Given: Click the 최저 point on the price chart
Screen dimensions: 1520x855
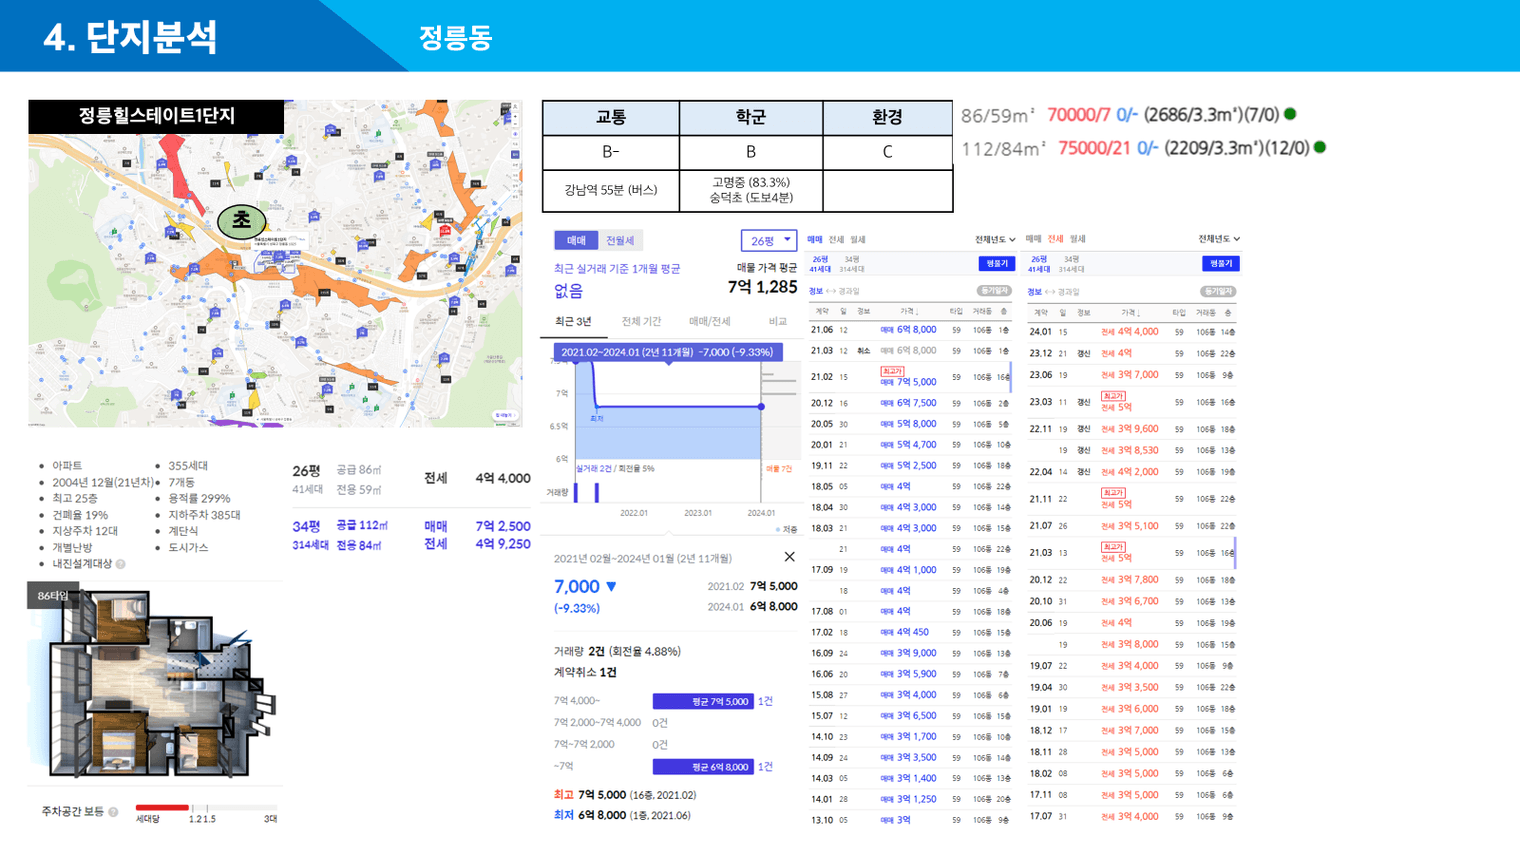Looking at the screenshot, I should (595, 406).
